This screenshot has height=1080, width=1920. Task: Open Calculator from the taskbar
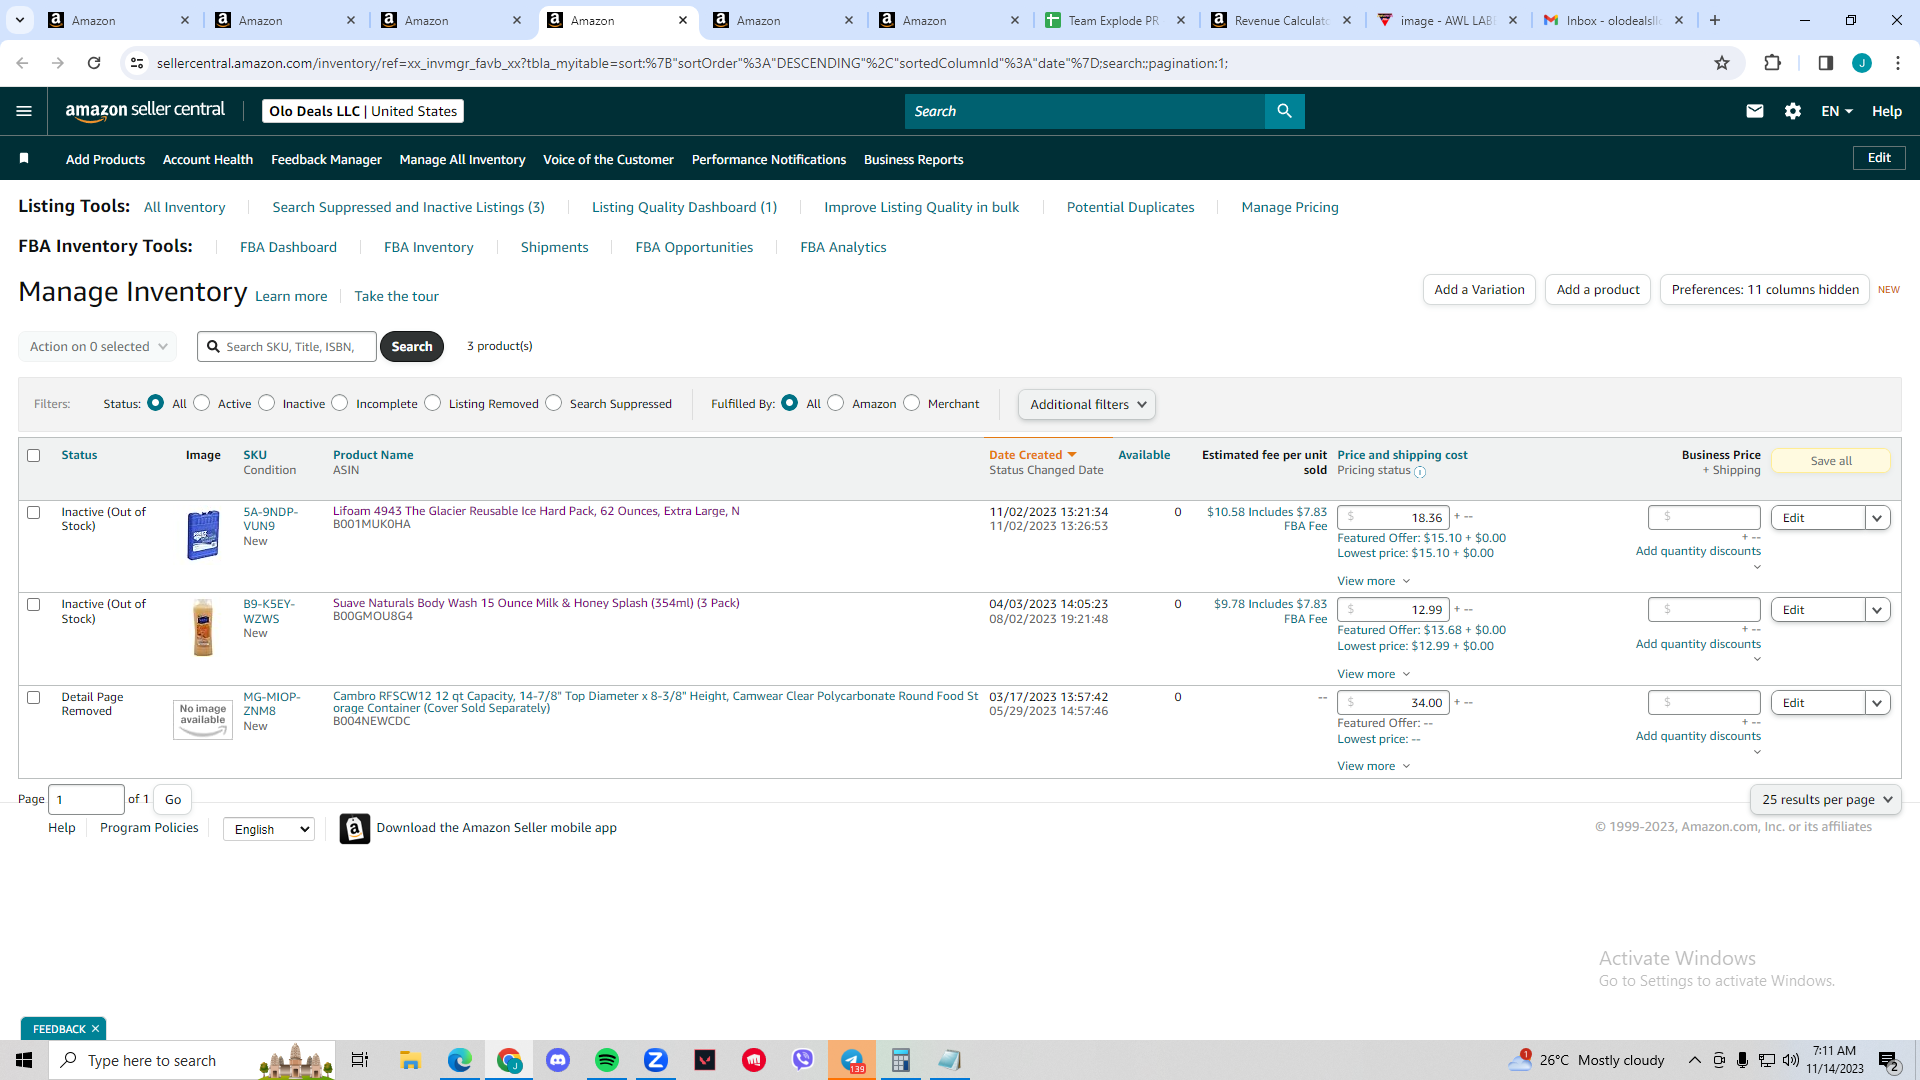coord(901,1060)
